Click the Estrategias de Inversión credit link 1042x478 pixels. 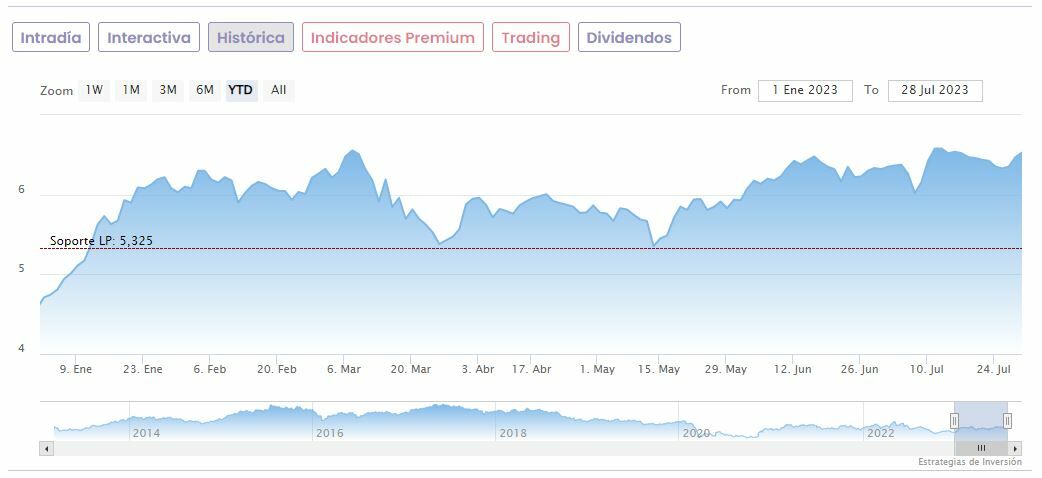[x=969, y=462]
